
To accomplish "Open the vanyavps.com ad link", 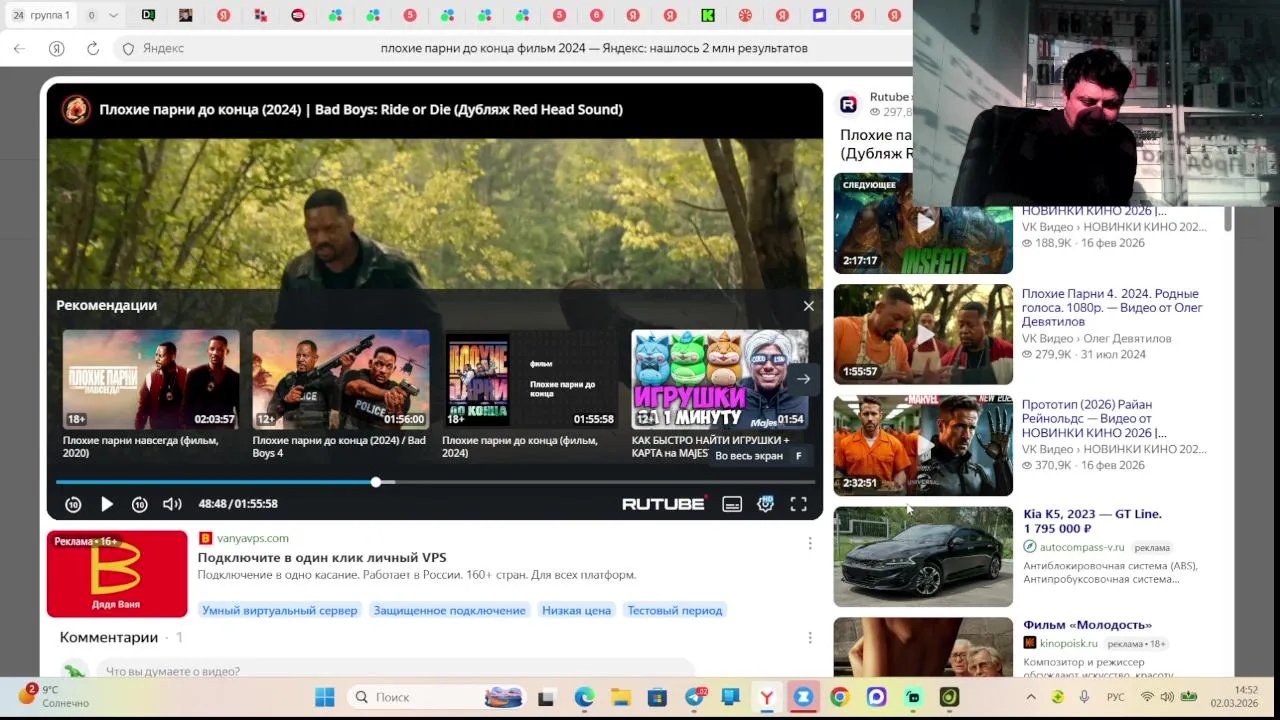I will pos(253,538).
